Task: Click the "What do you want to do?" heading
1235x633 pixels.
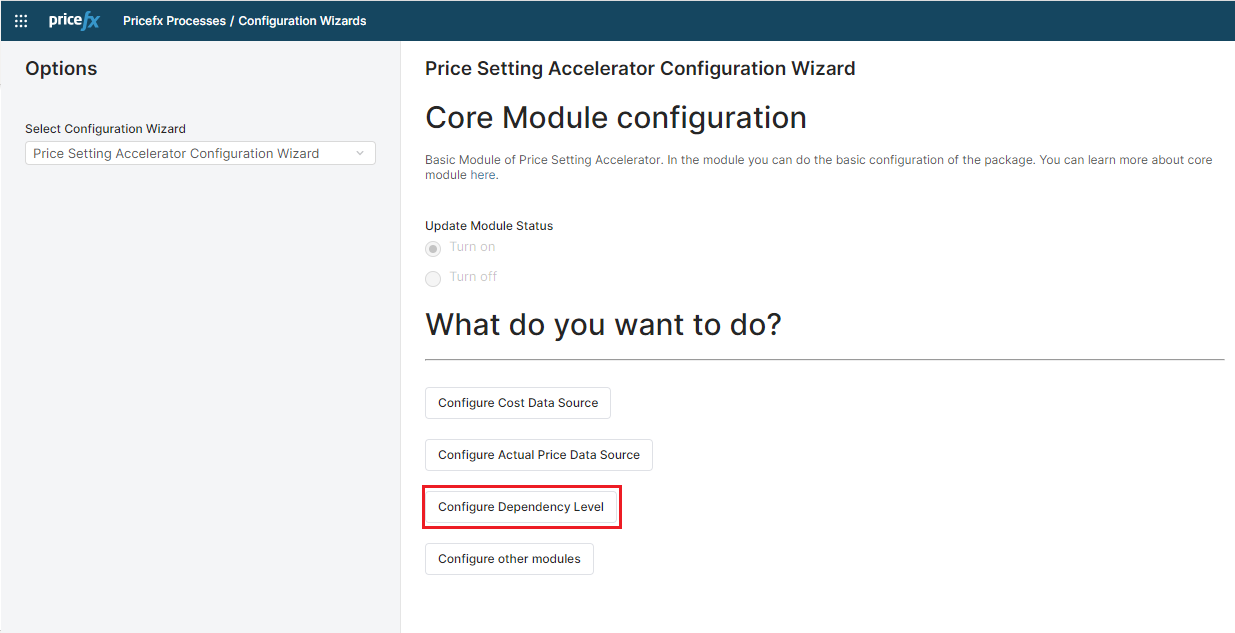Action: pyautogui.click(x=602, y=324)
